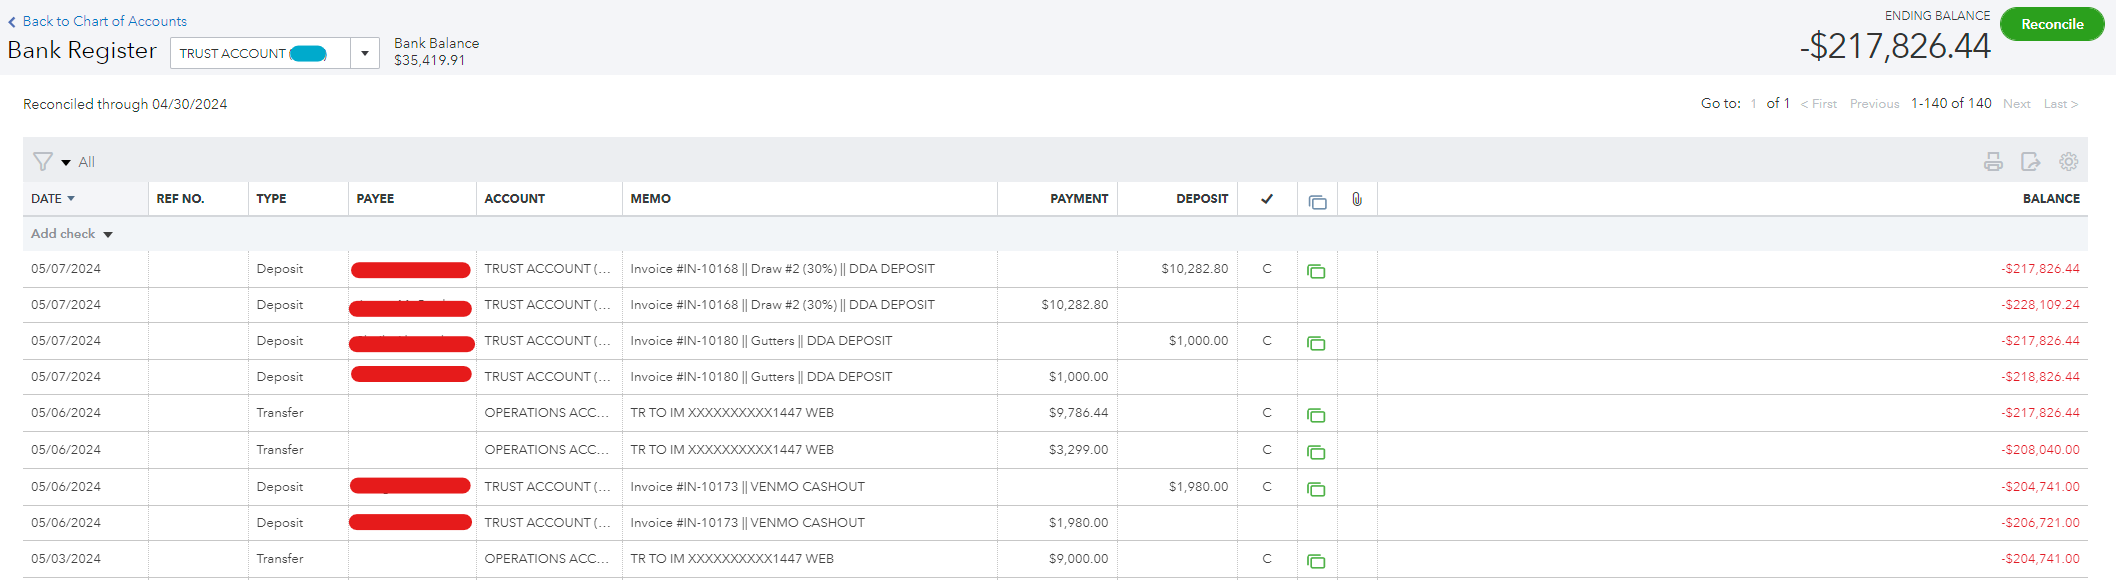Expand the Add check dropdown
2116x581 pixels.
(x=108, y=234)
